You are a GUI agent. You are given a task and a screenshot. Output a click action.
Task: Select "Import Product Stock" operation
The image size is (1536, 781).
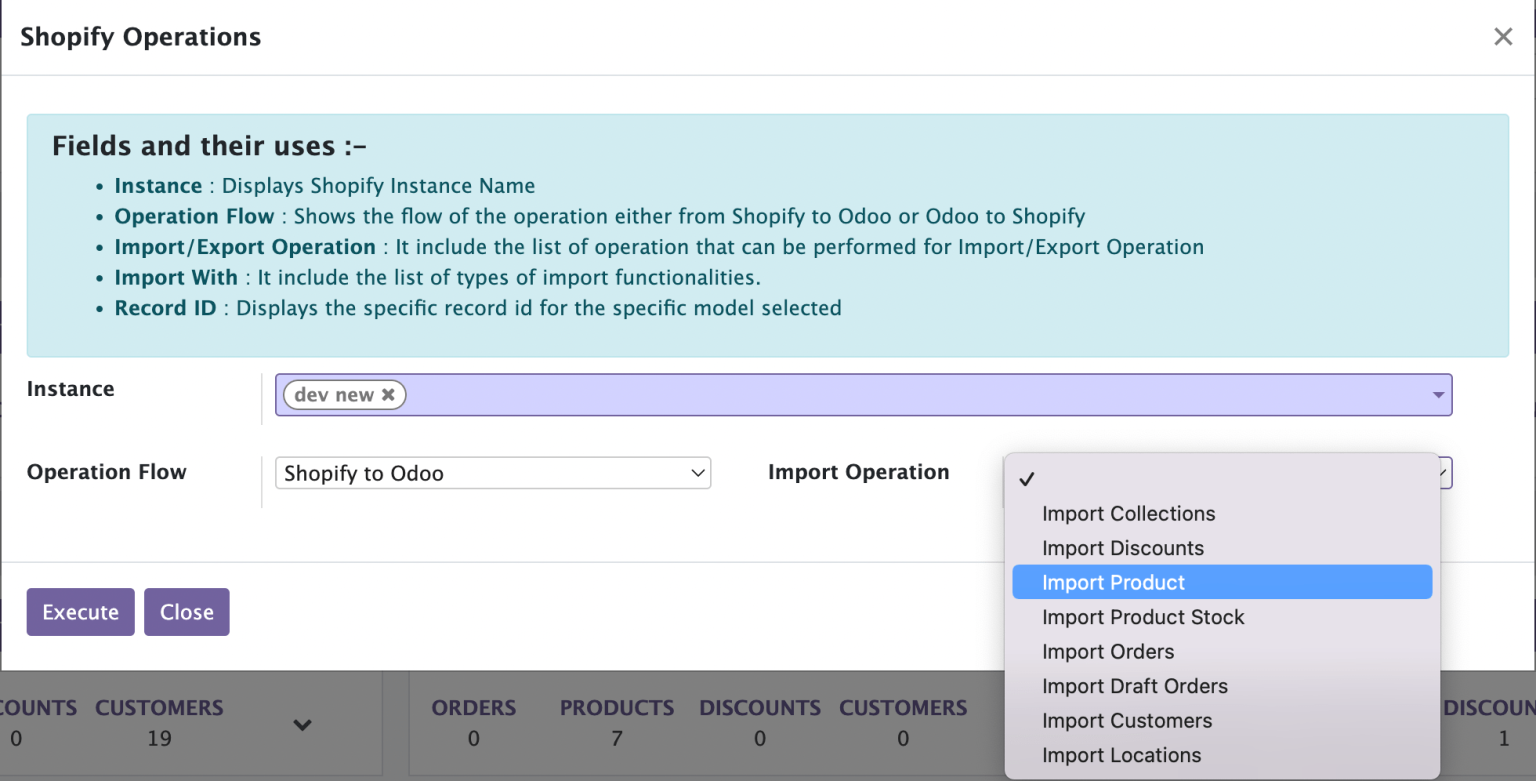[1143, 617]
